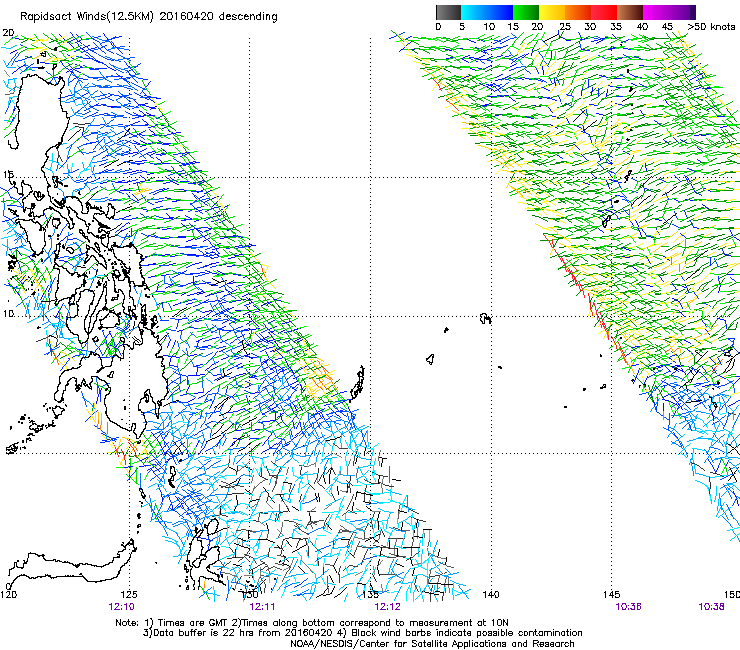Click the latitude label '20' at top left
Viewport: 740px width, 650px height.
(x=8, y=33)
